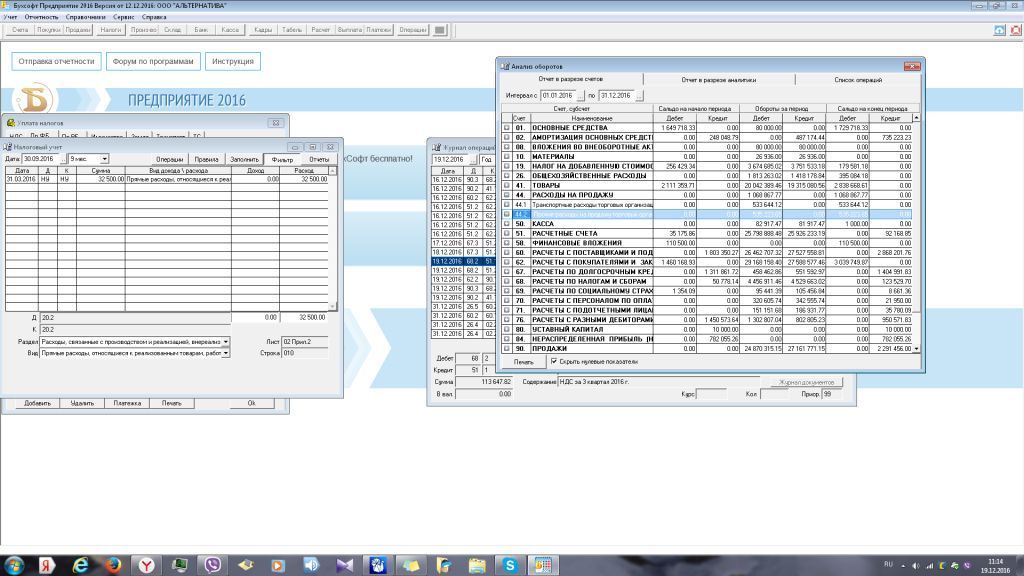Screen dimensions: 1024x576
Task: Launch Skype from the taskbar
Action: (509, 565)
